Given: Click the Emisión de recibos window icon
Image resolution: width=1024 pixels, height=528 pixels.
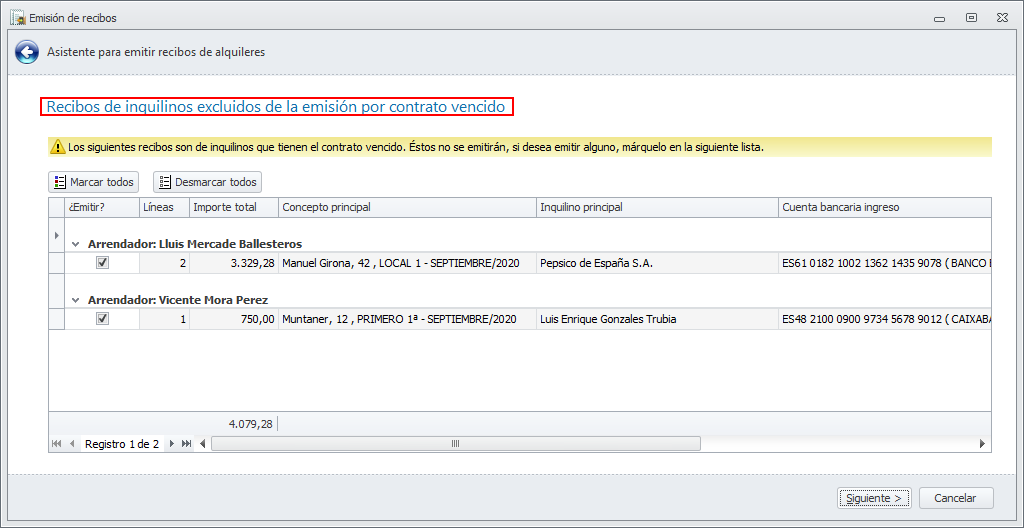Looking at the screenshot, I should point(17,18).
